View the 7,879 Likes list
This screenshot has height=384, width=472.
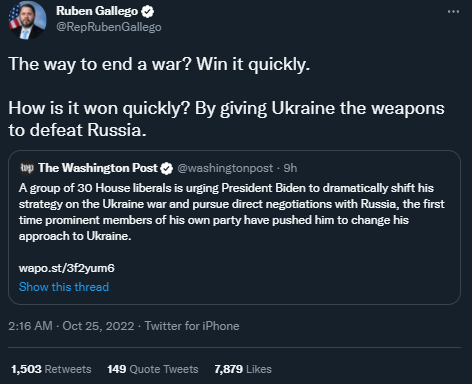tap(243, 369)
